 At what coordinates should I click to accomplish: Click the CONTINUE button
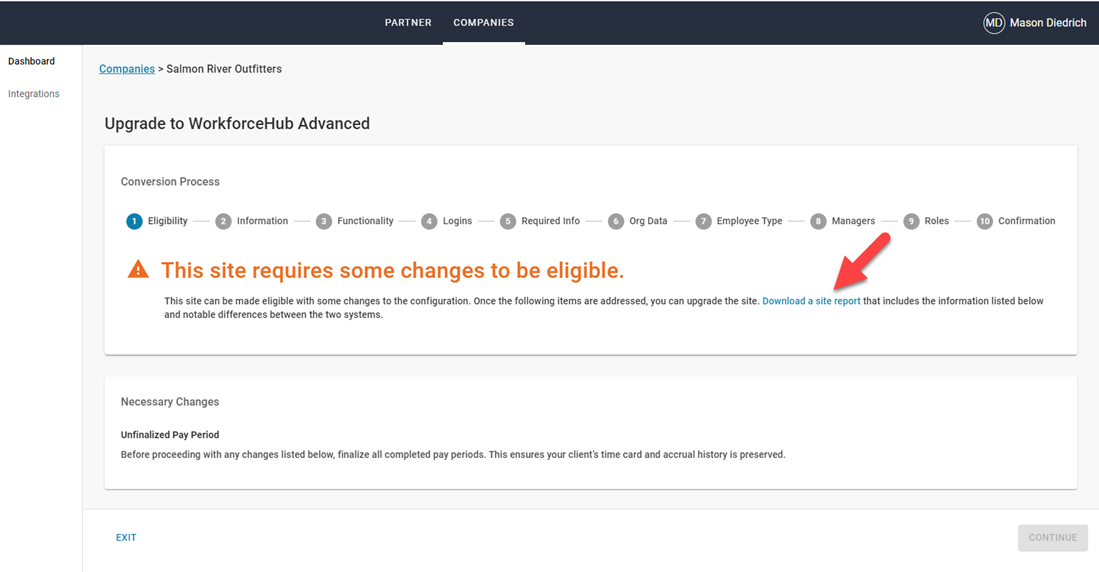click(1053, 538)
